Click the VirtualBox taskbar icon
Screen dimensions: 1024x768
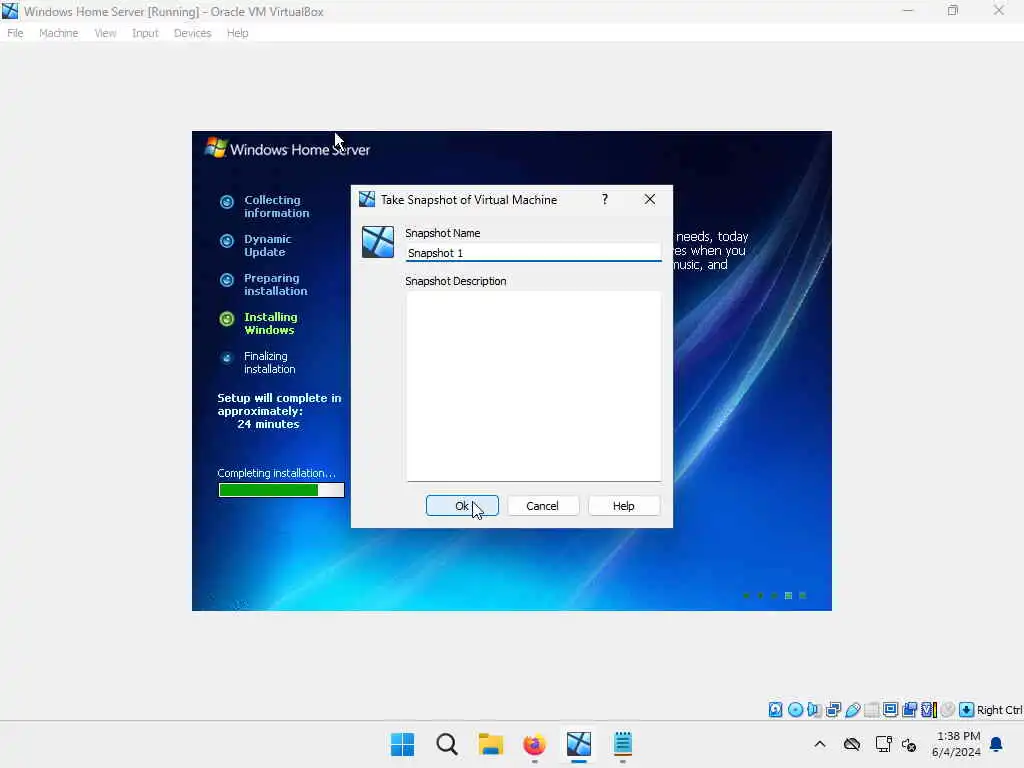pyautogui.click(x=579, y=744)
